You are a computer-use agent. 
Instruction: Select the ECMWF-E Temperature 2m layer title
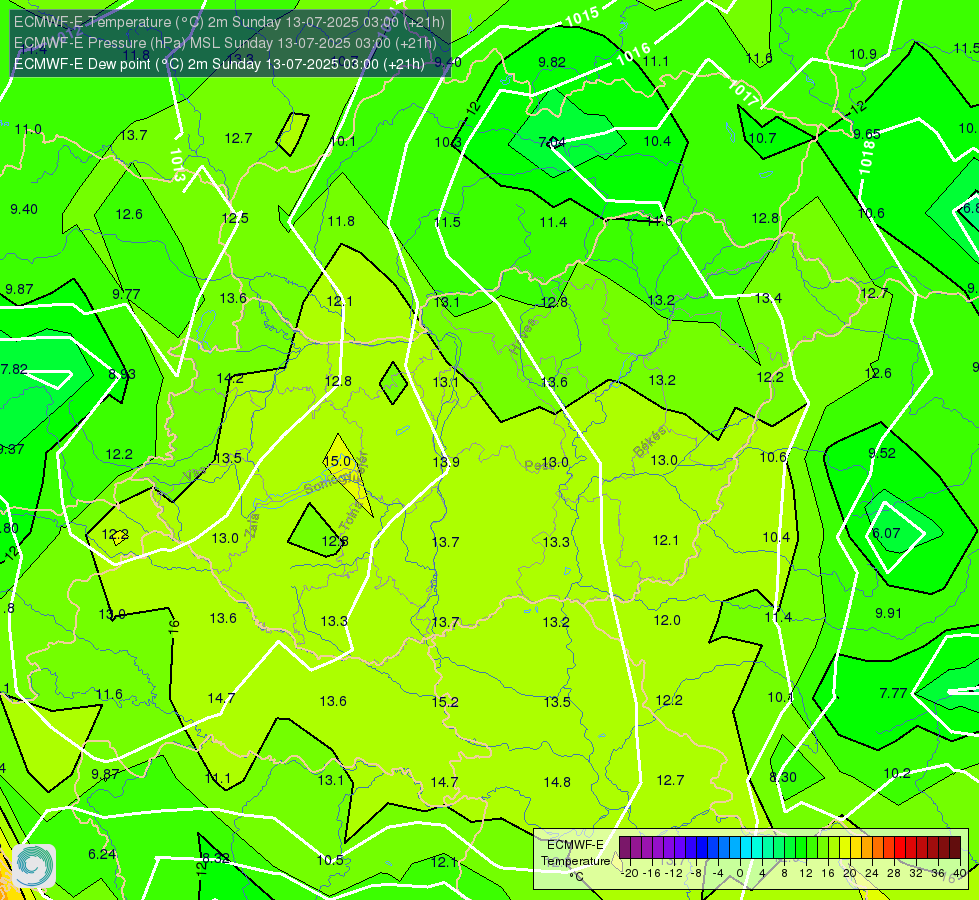tap(229, 22)
